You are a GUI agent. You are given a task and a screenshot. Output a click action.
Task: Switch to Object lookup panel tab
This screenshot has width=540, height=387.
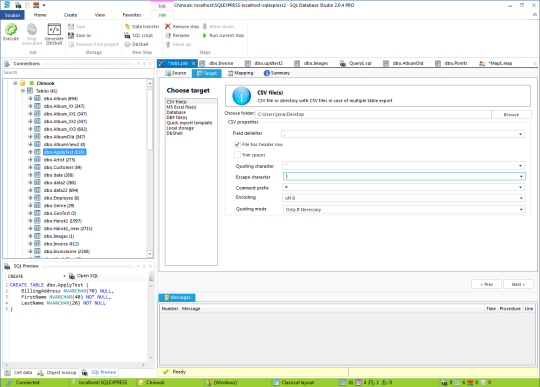coord(57,373)
